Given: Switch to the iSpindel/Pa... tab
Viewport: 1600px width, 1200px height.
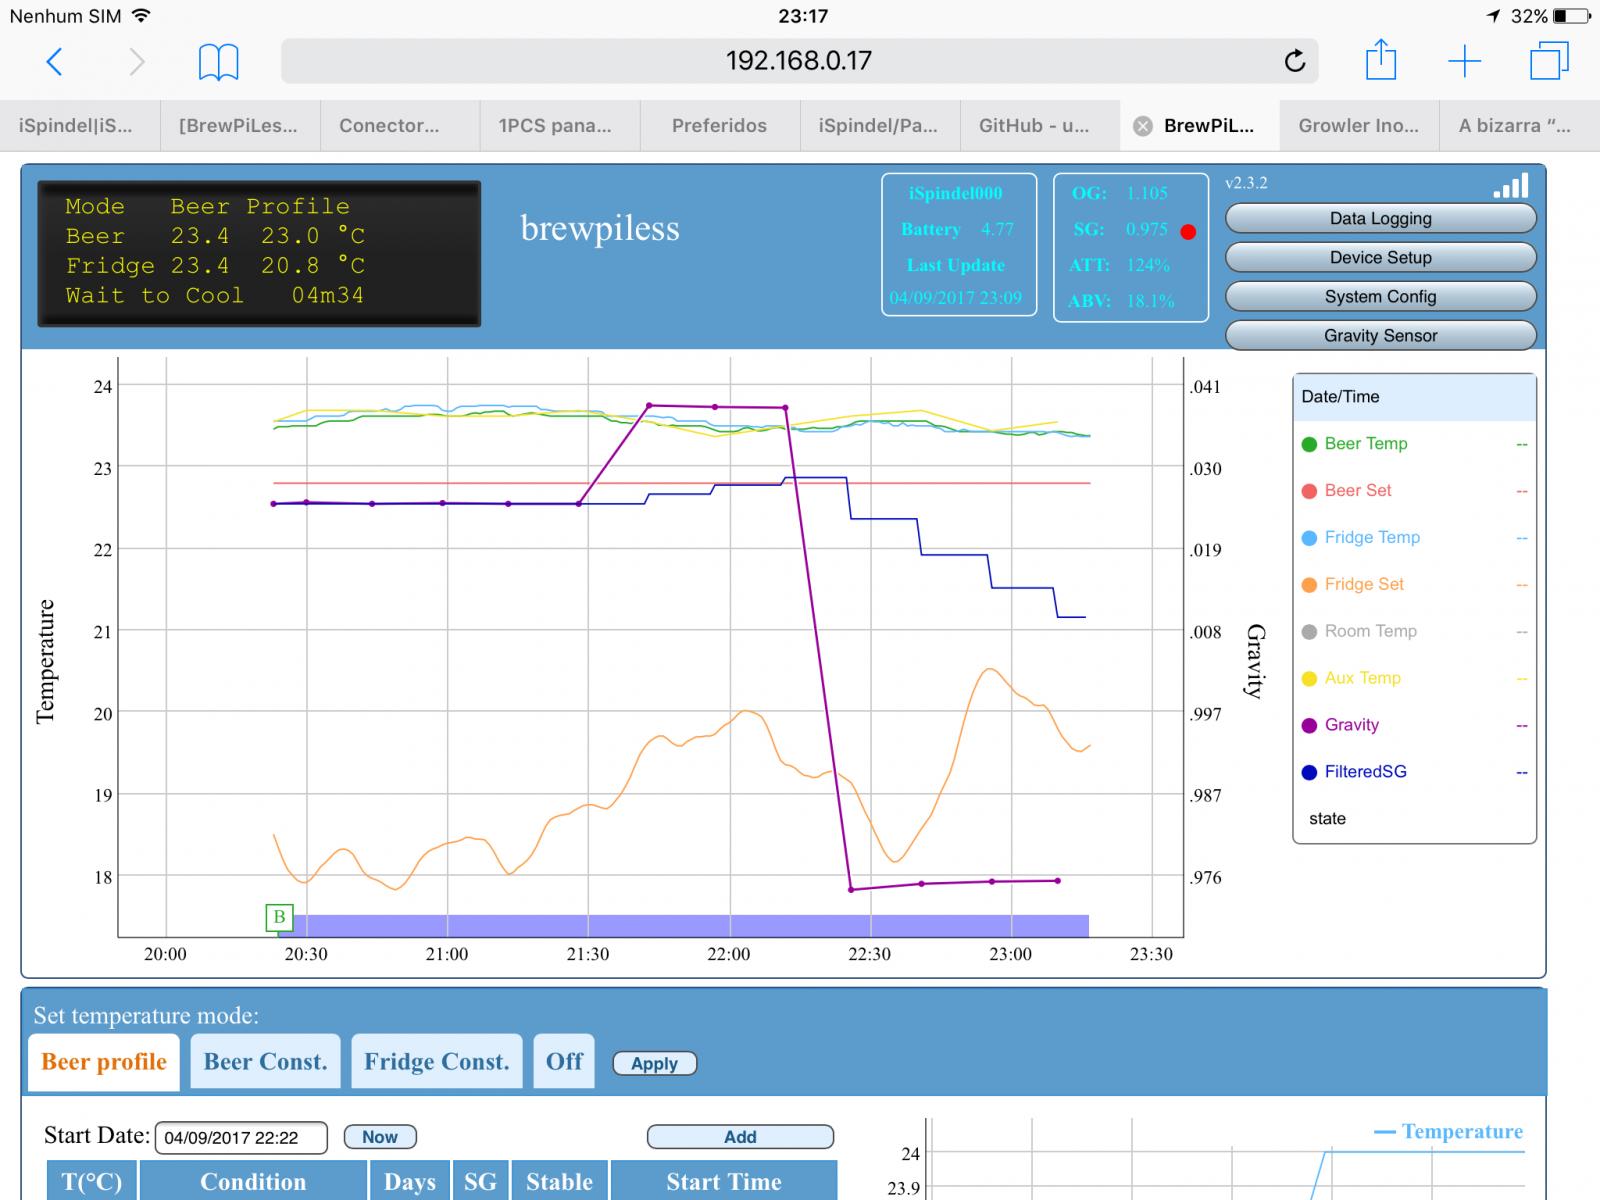Looking at the screenshot, I should tap(880, 126).
